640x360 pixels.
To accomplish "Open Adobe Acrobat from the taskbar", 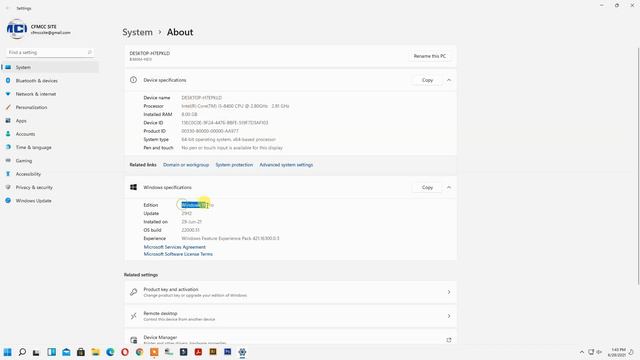I will (x=198, y=352).
